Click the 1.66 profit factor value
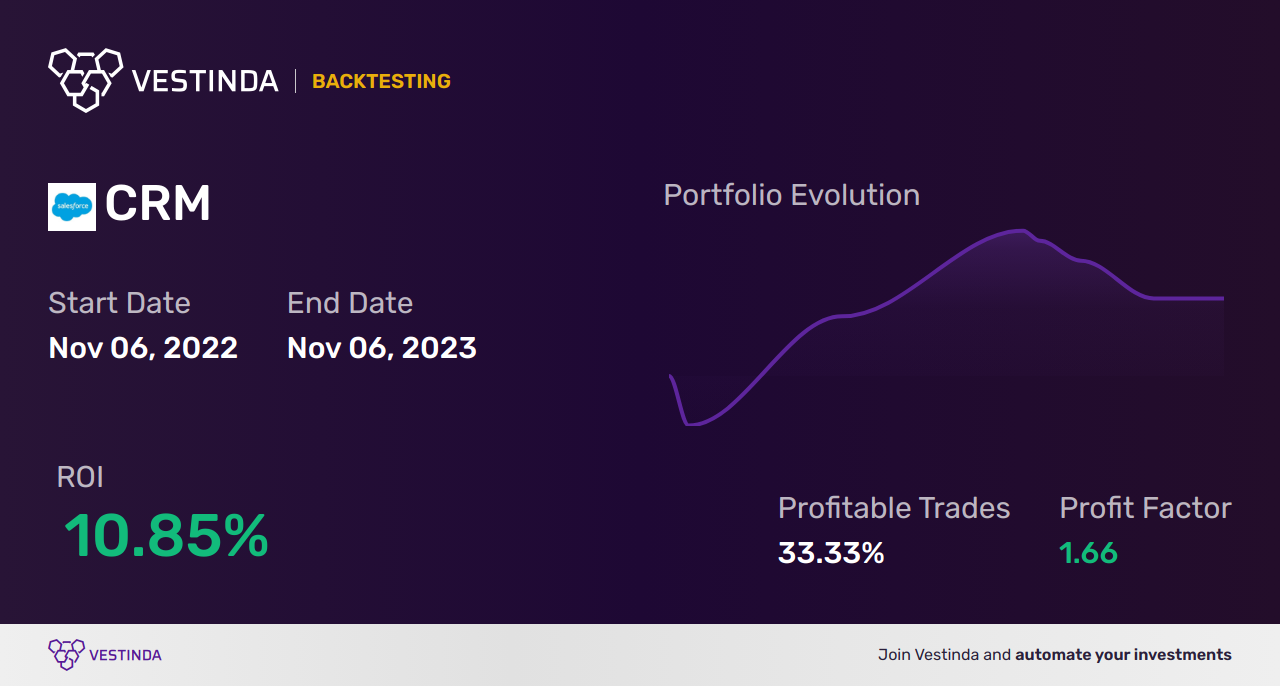The width and height of the screenshot is (1280, 686). pos(1088,553)
